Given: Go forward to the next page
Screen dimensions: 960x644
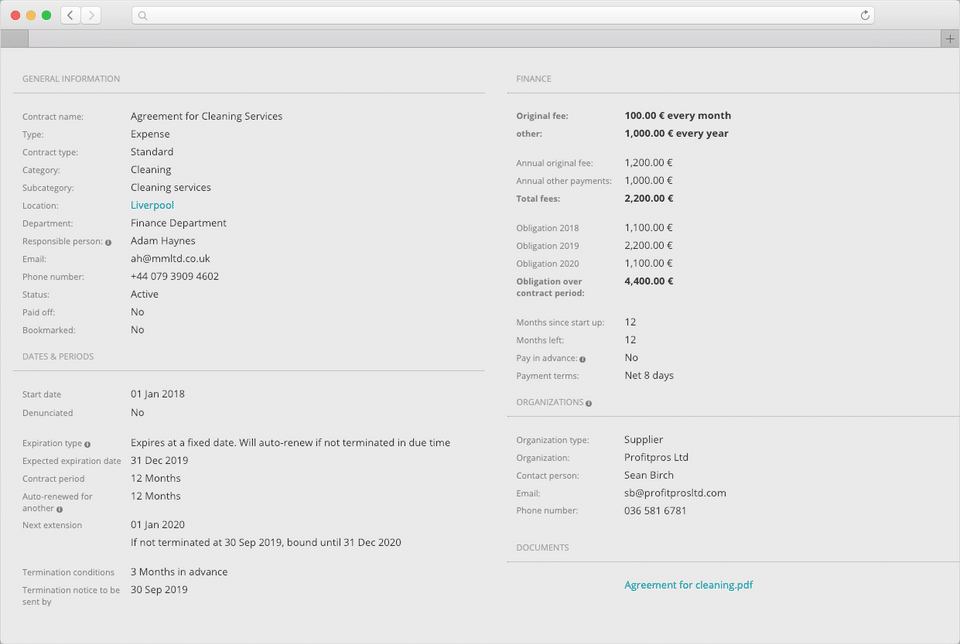Looking at the screenshot, I should [91, 15].
